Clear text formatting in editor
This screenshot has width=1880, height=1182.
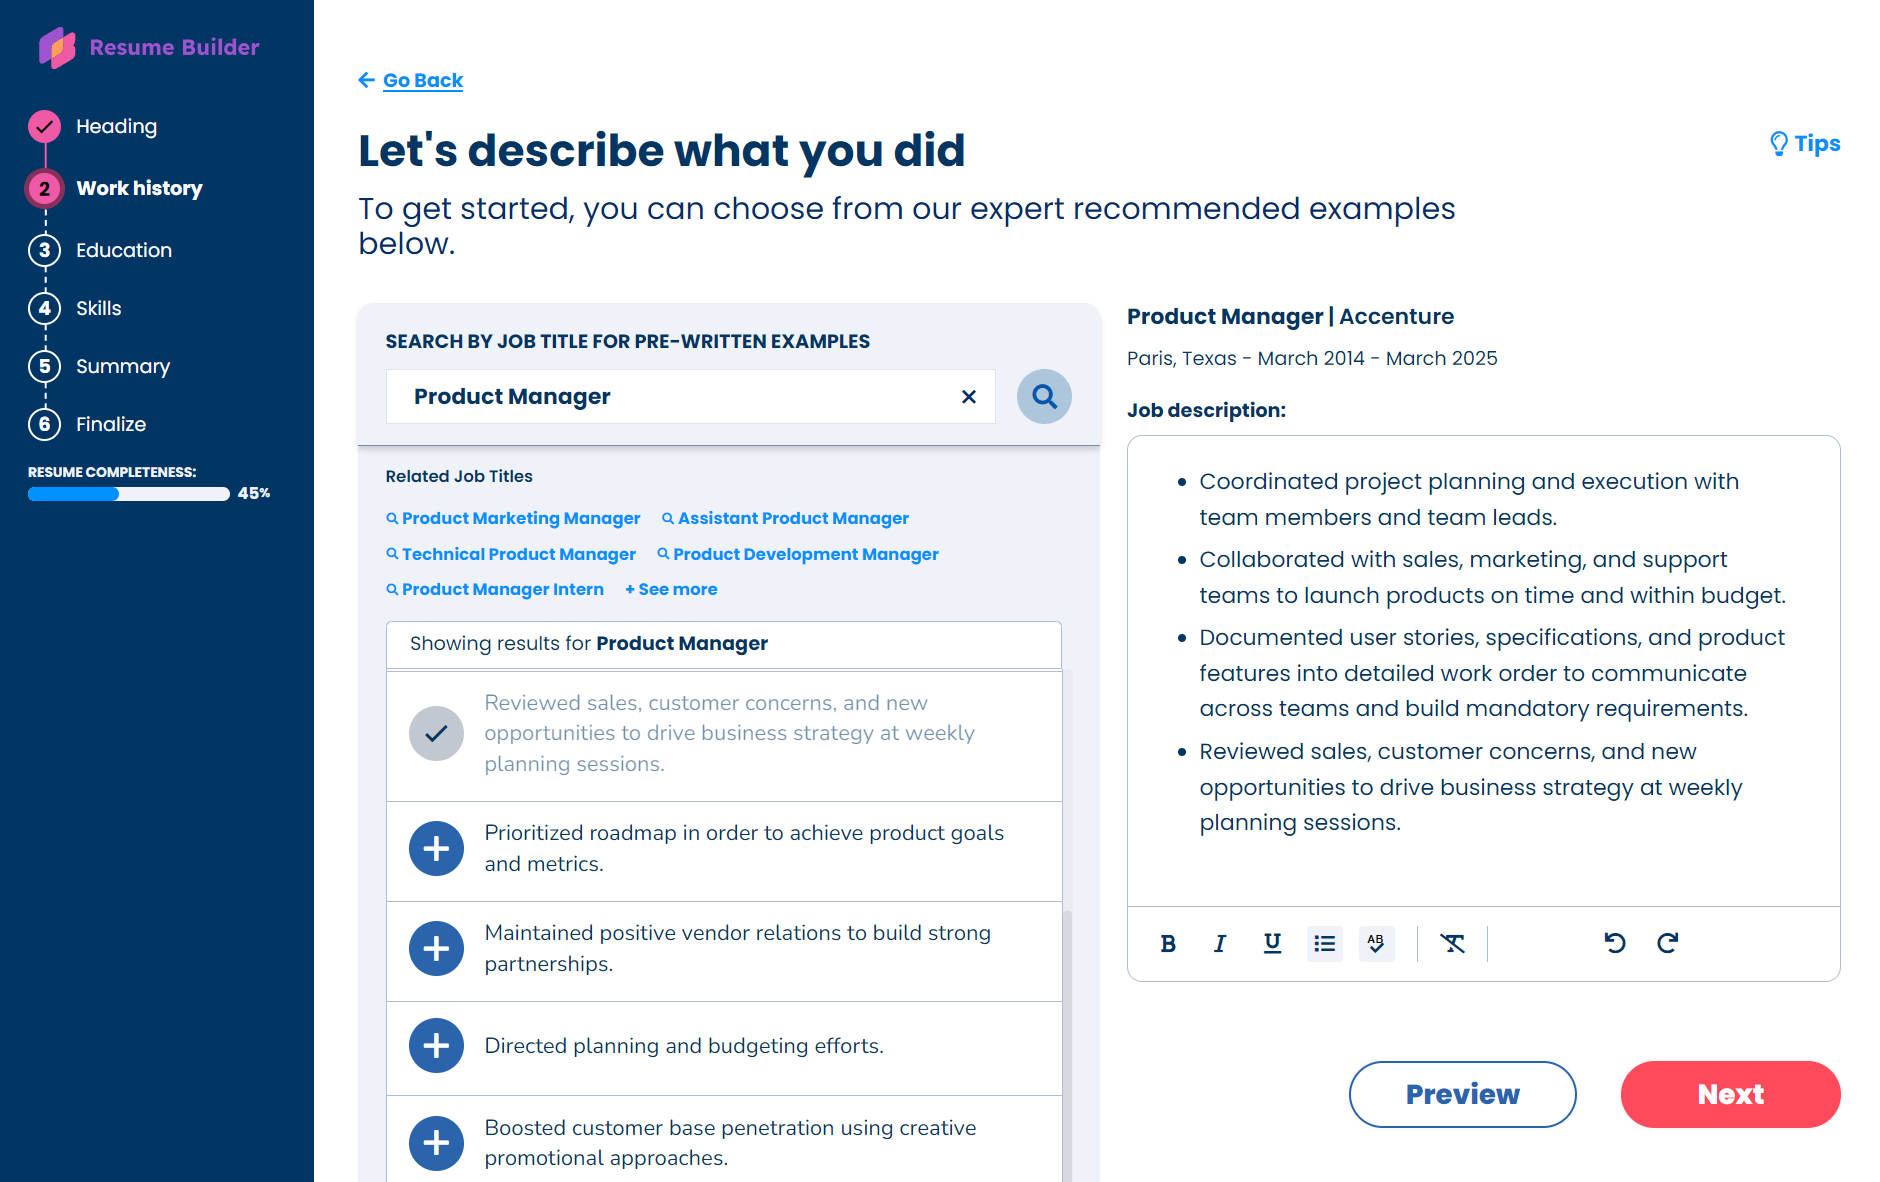click(1452, 943)
